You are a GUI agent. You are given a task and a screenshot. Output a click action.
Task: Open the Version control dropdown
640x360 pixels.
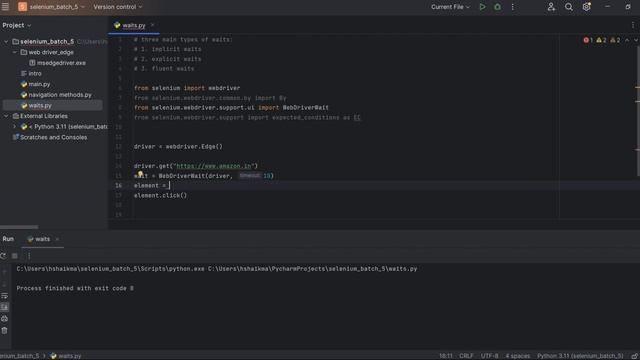point(118,7)
